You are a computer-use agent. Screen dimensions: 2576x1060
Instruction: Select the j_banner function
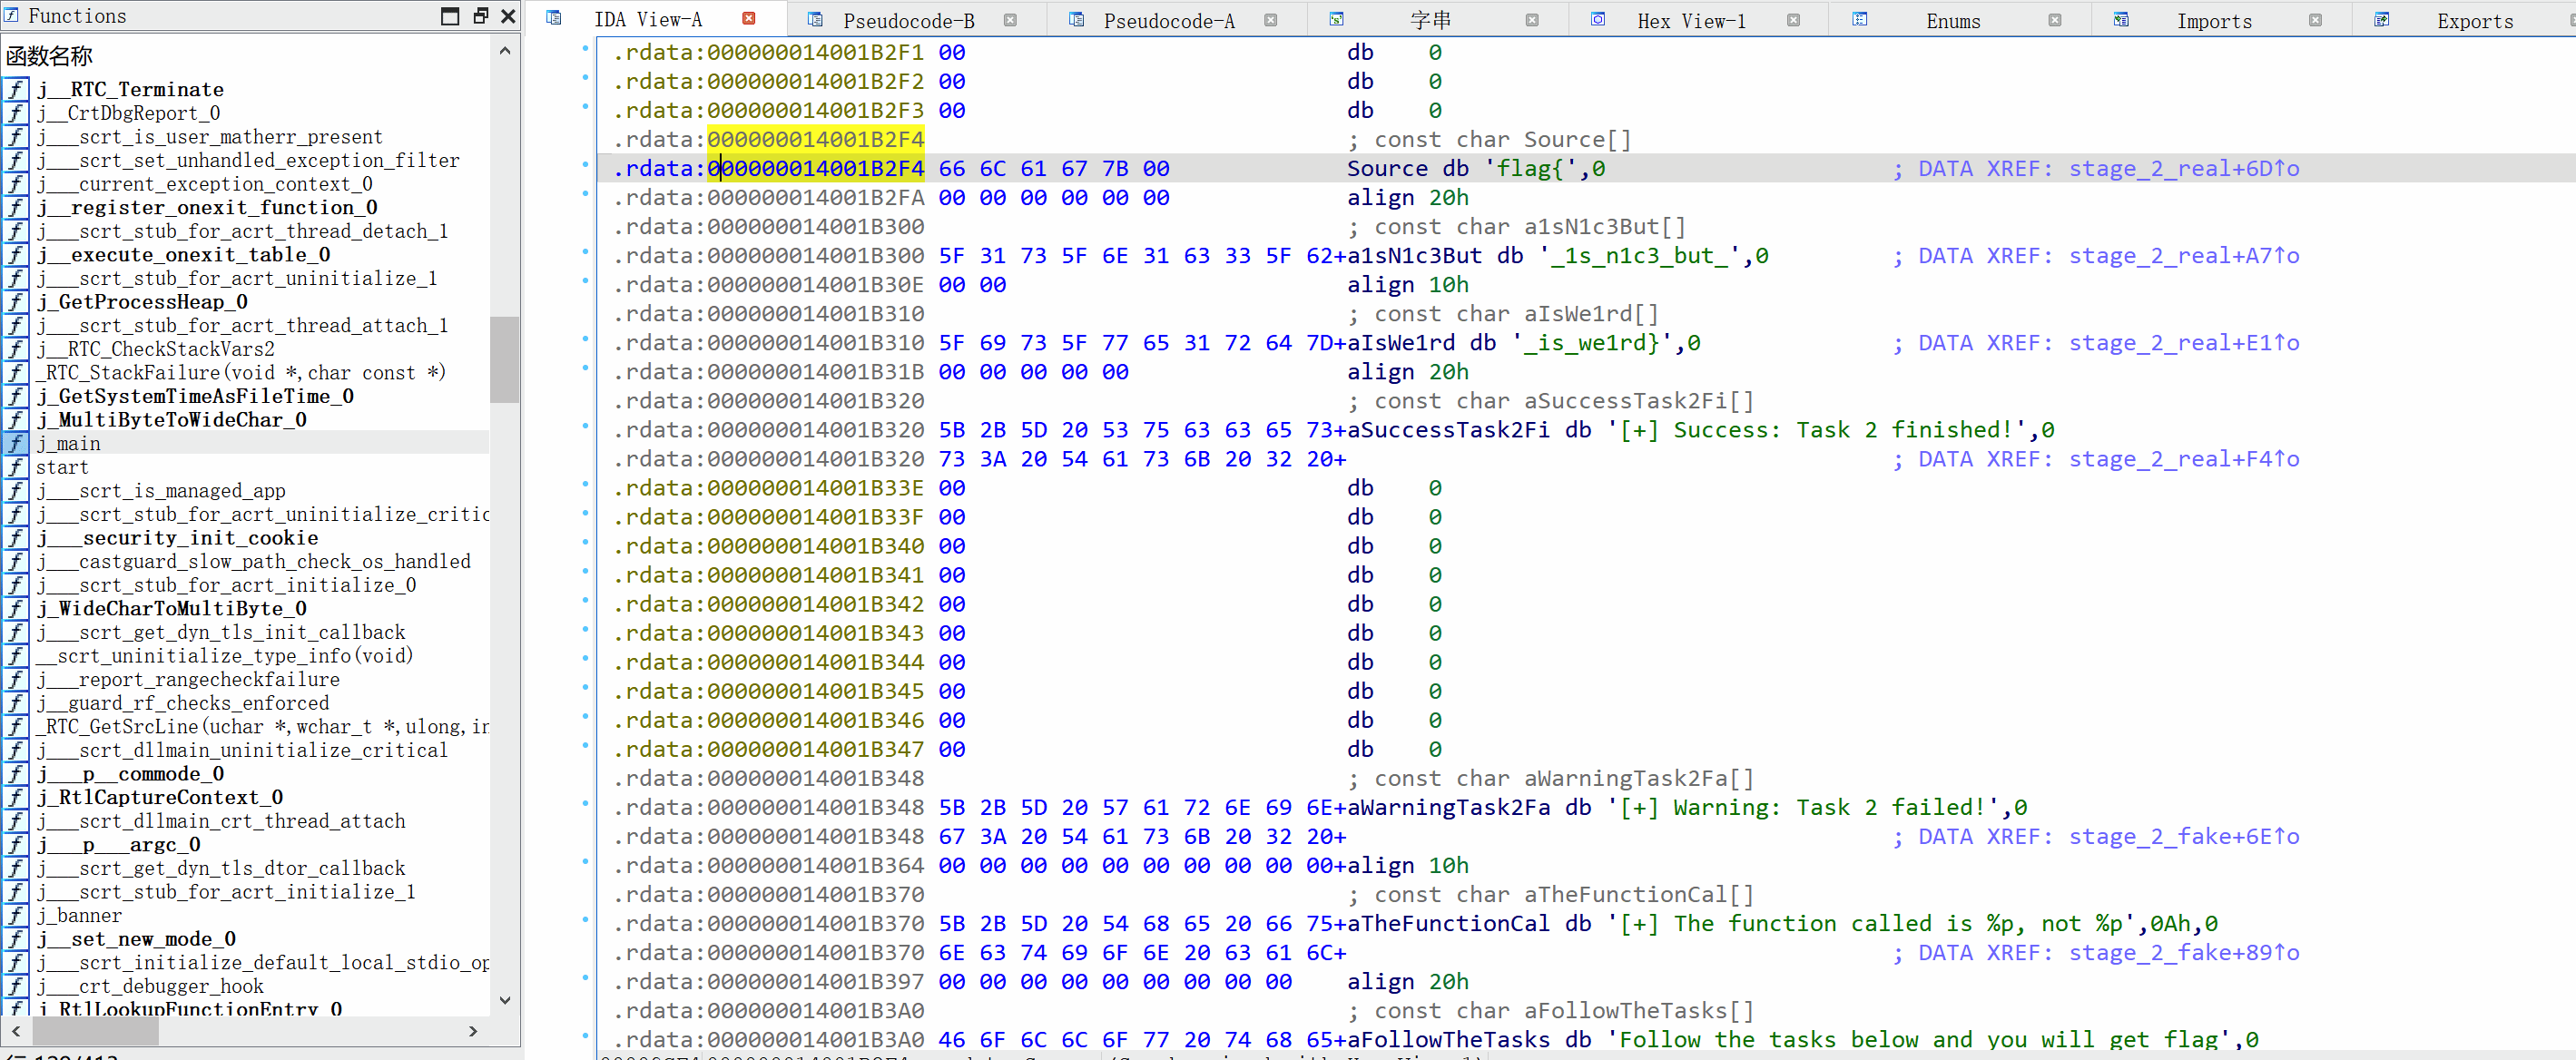click(x=79, y=915)
